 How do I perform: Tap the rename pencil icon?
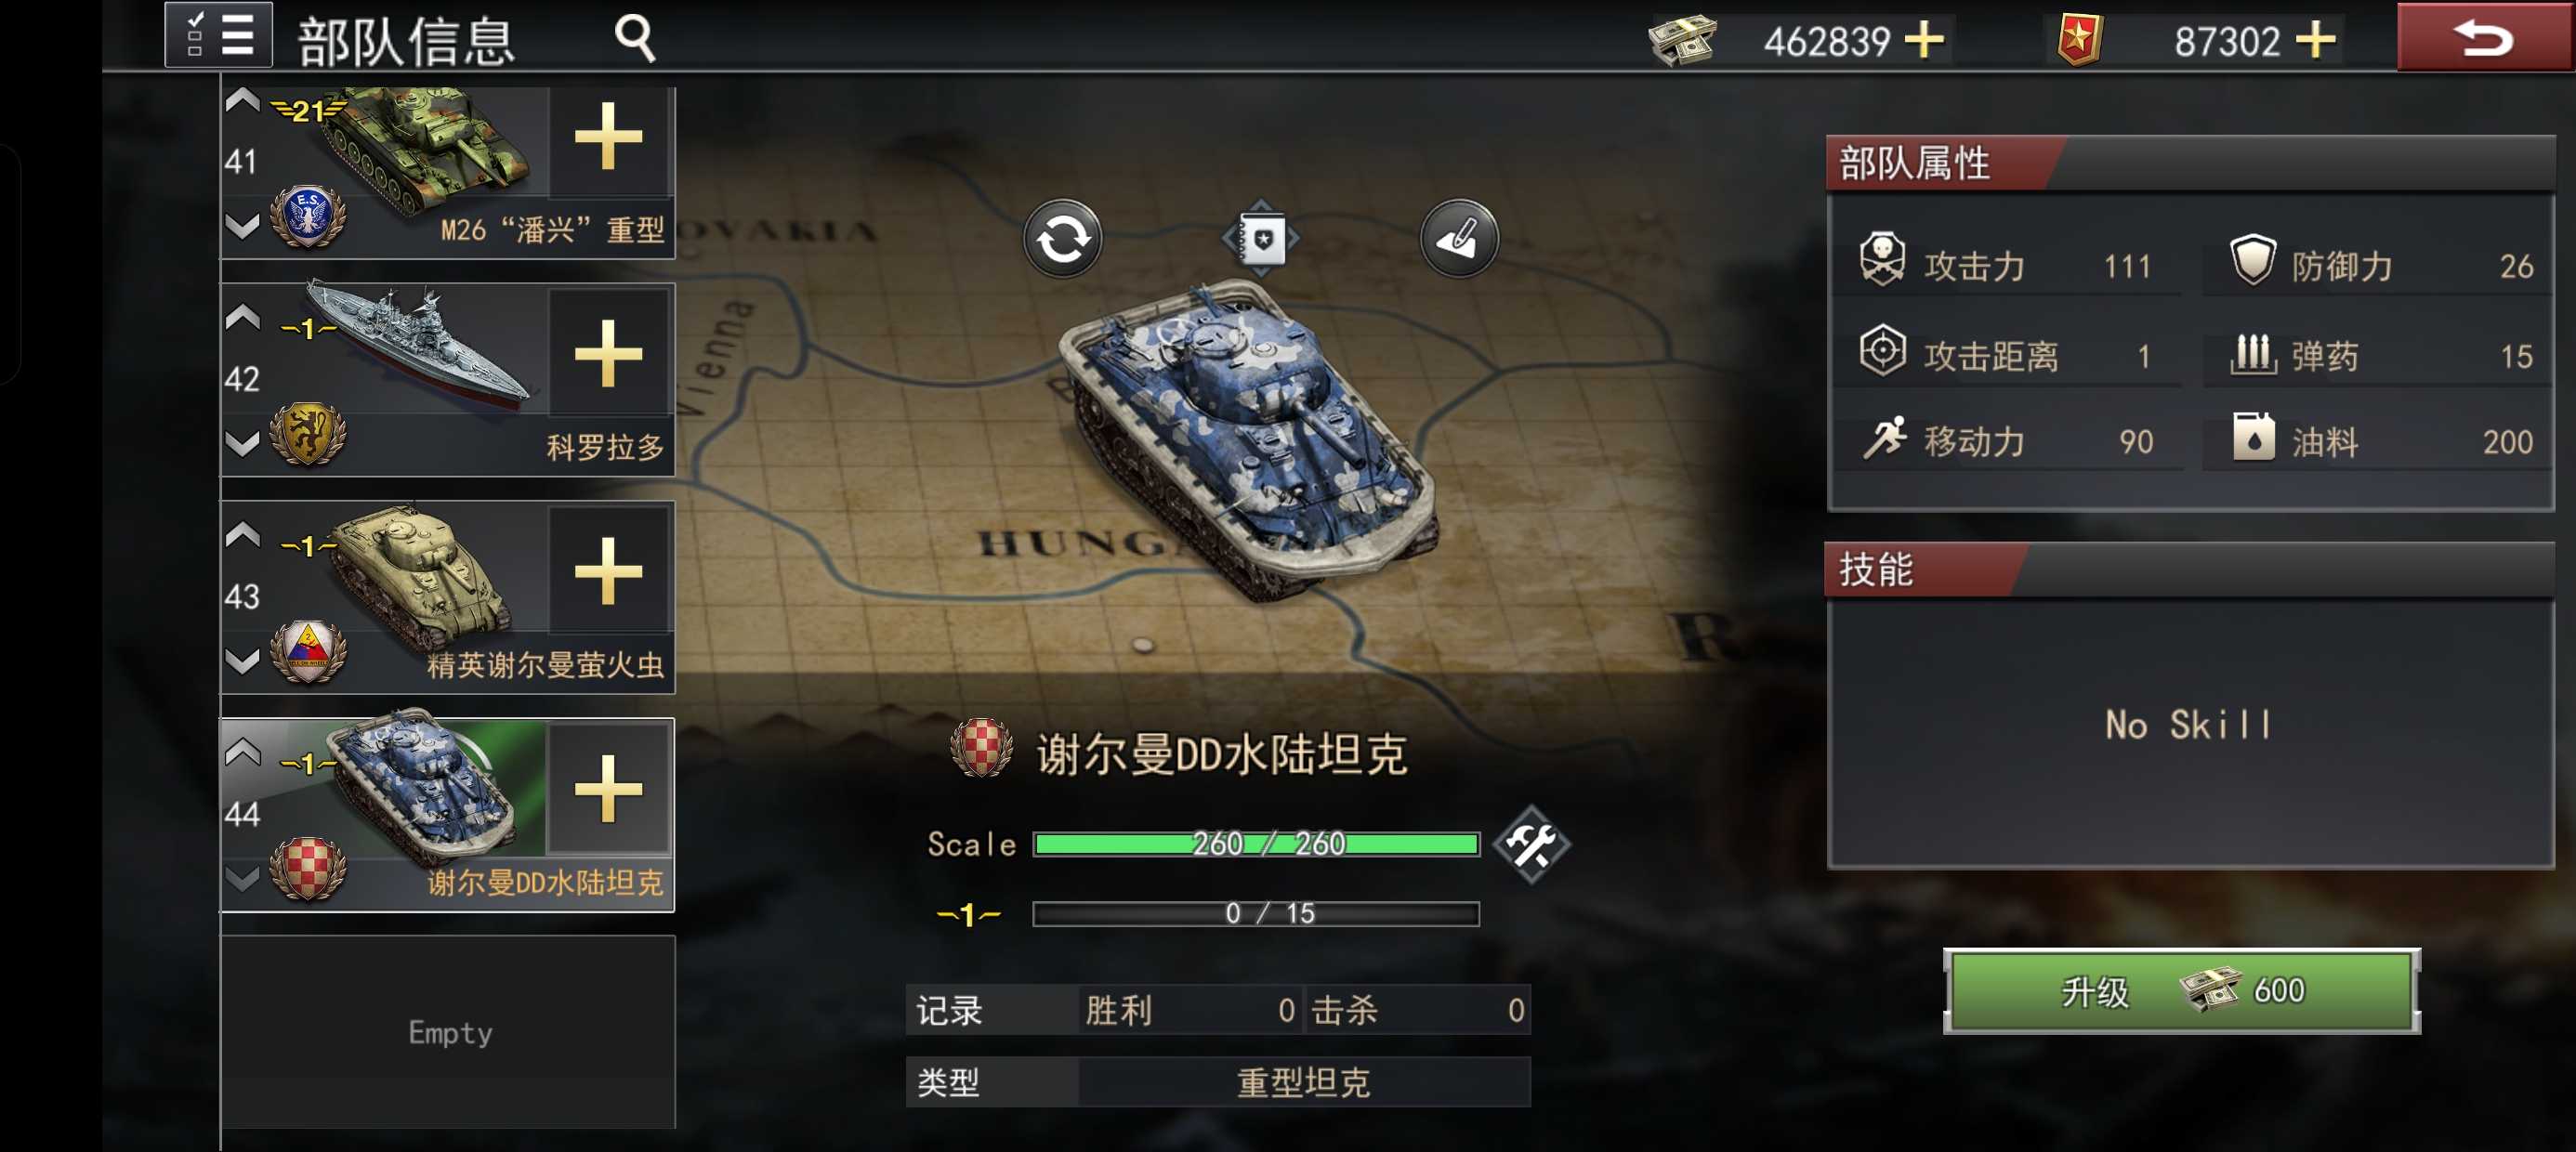click(x=1459, y=239)
